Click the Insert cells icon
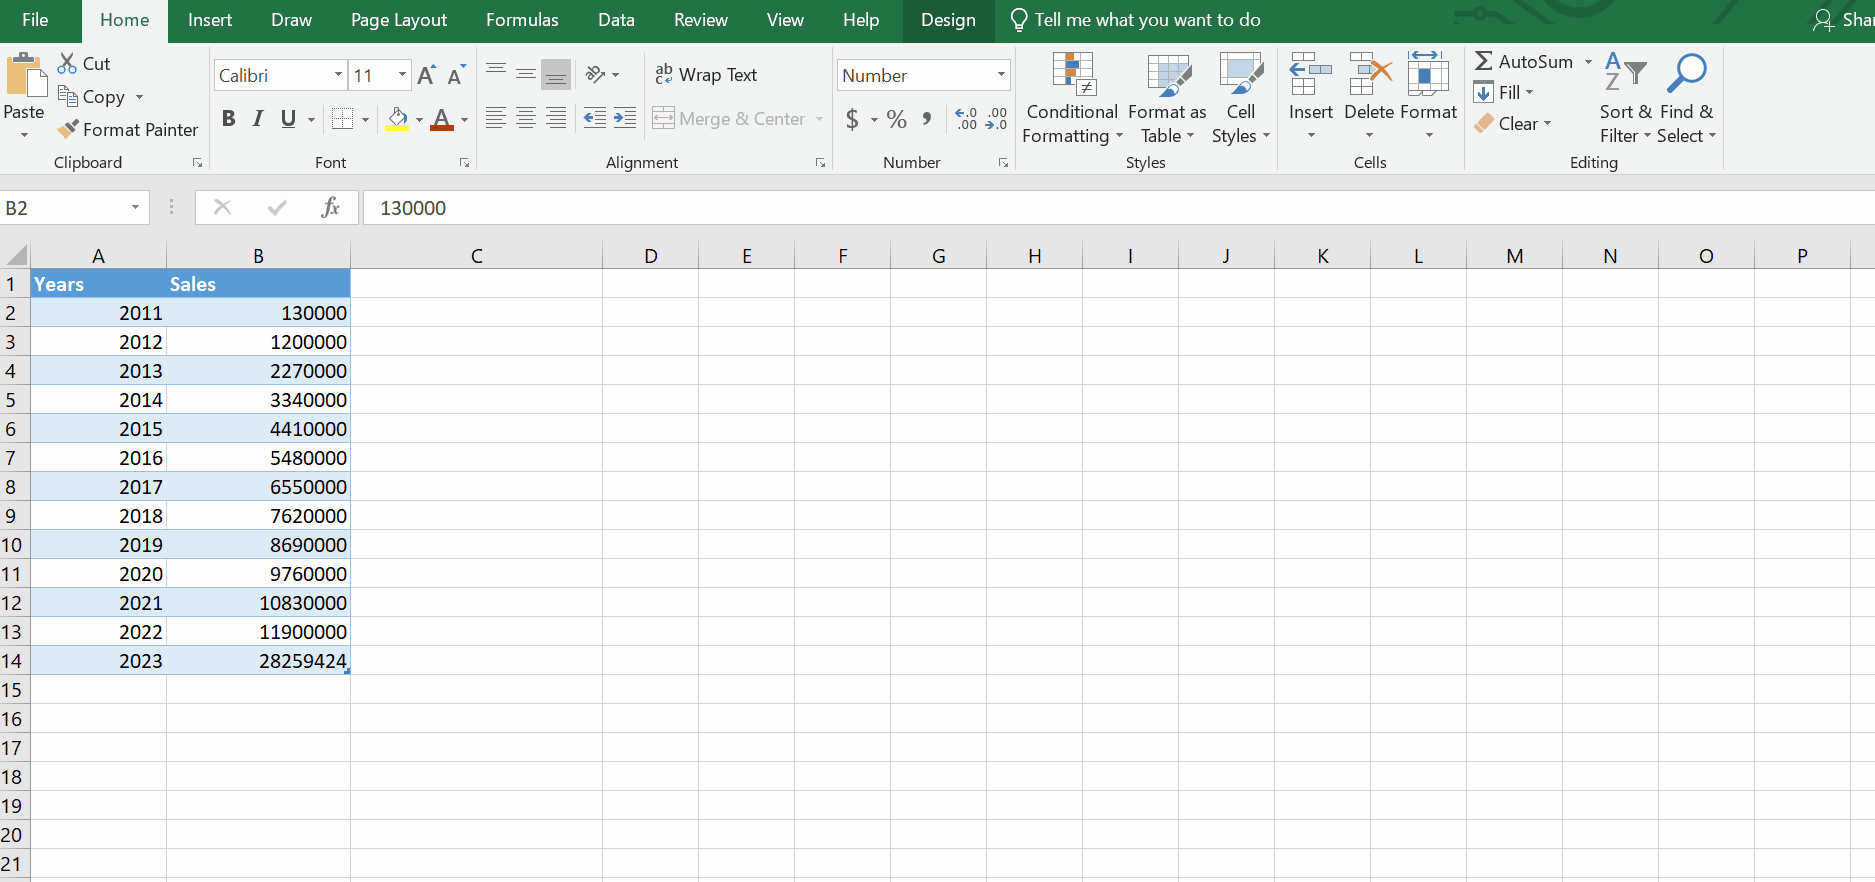 1310,74
